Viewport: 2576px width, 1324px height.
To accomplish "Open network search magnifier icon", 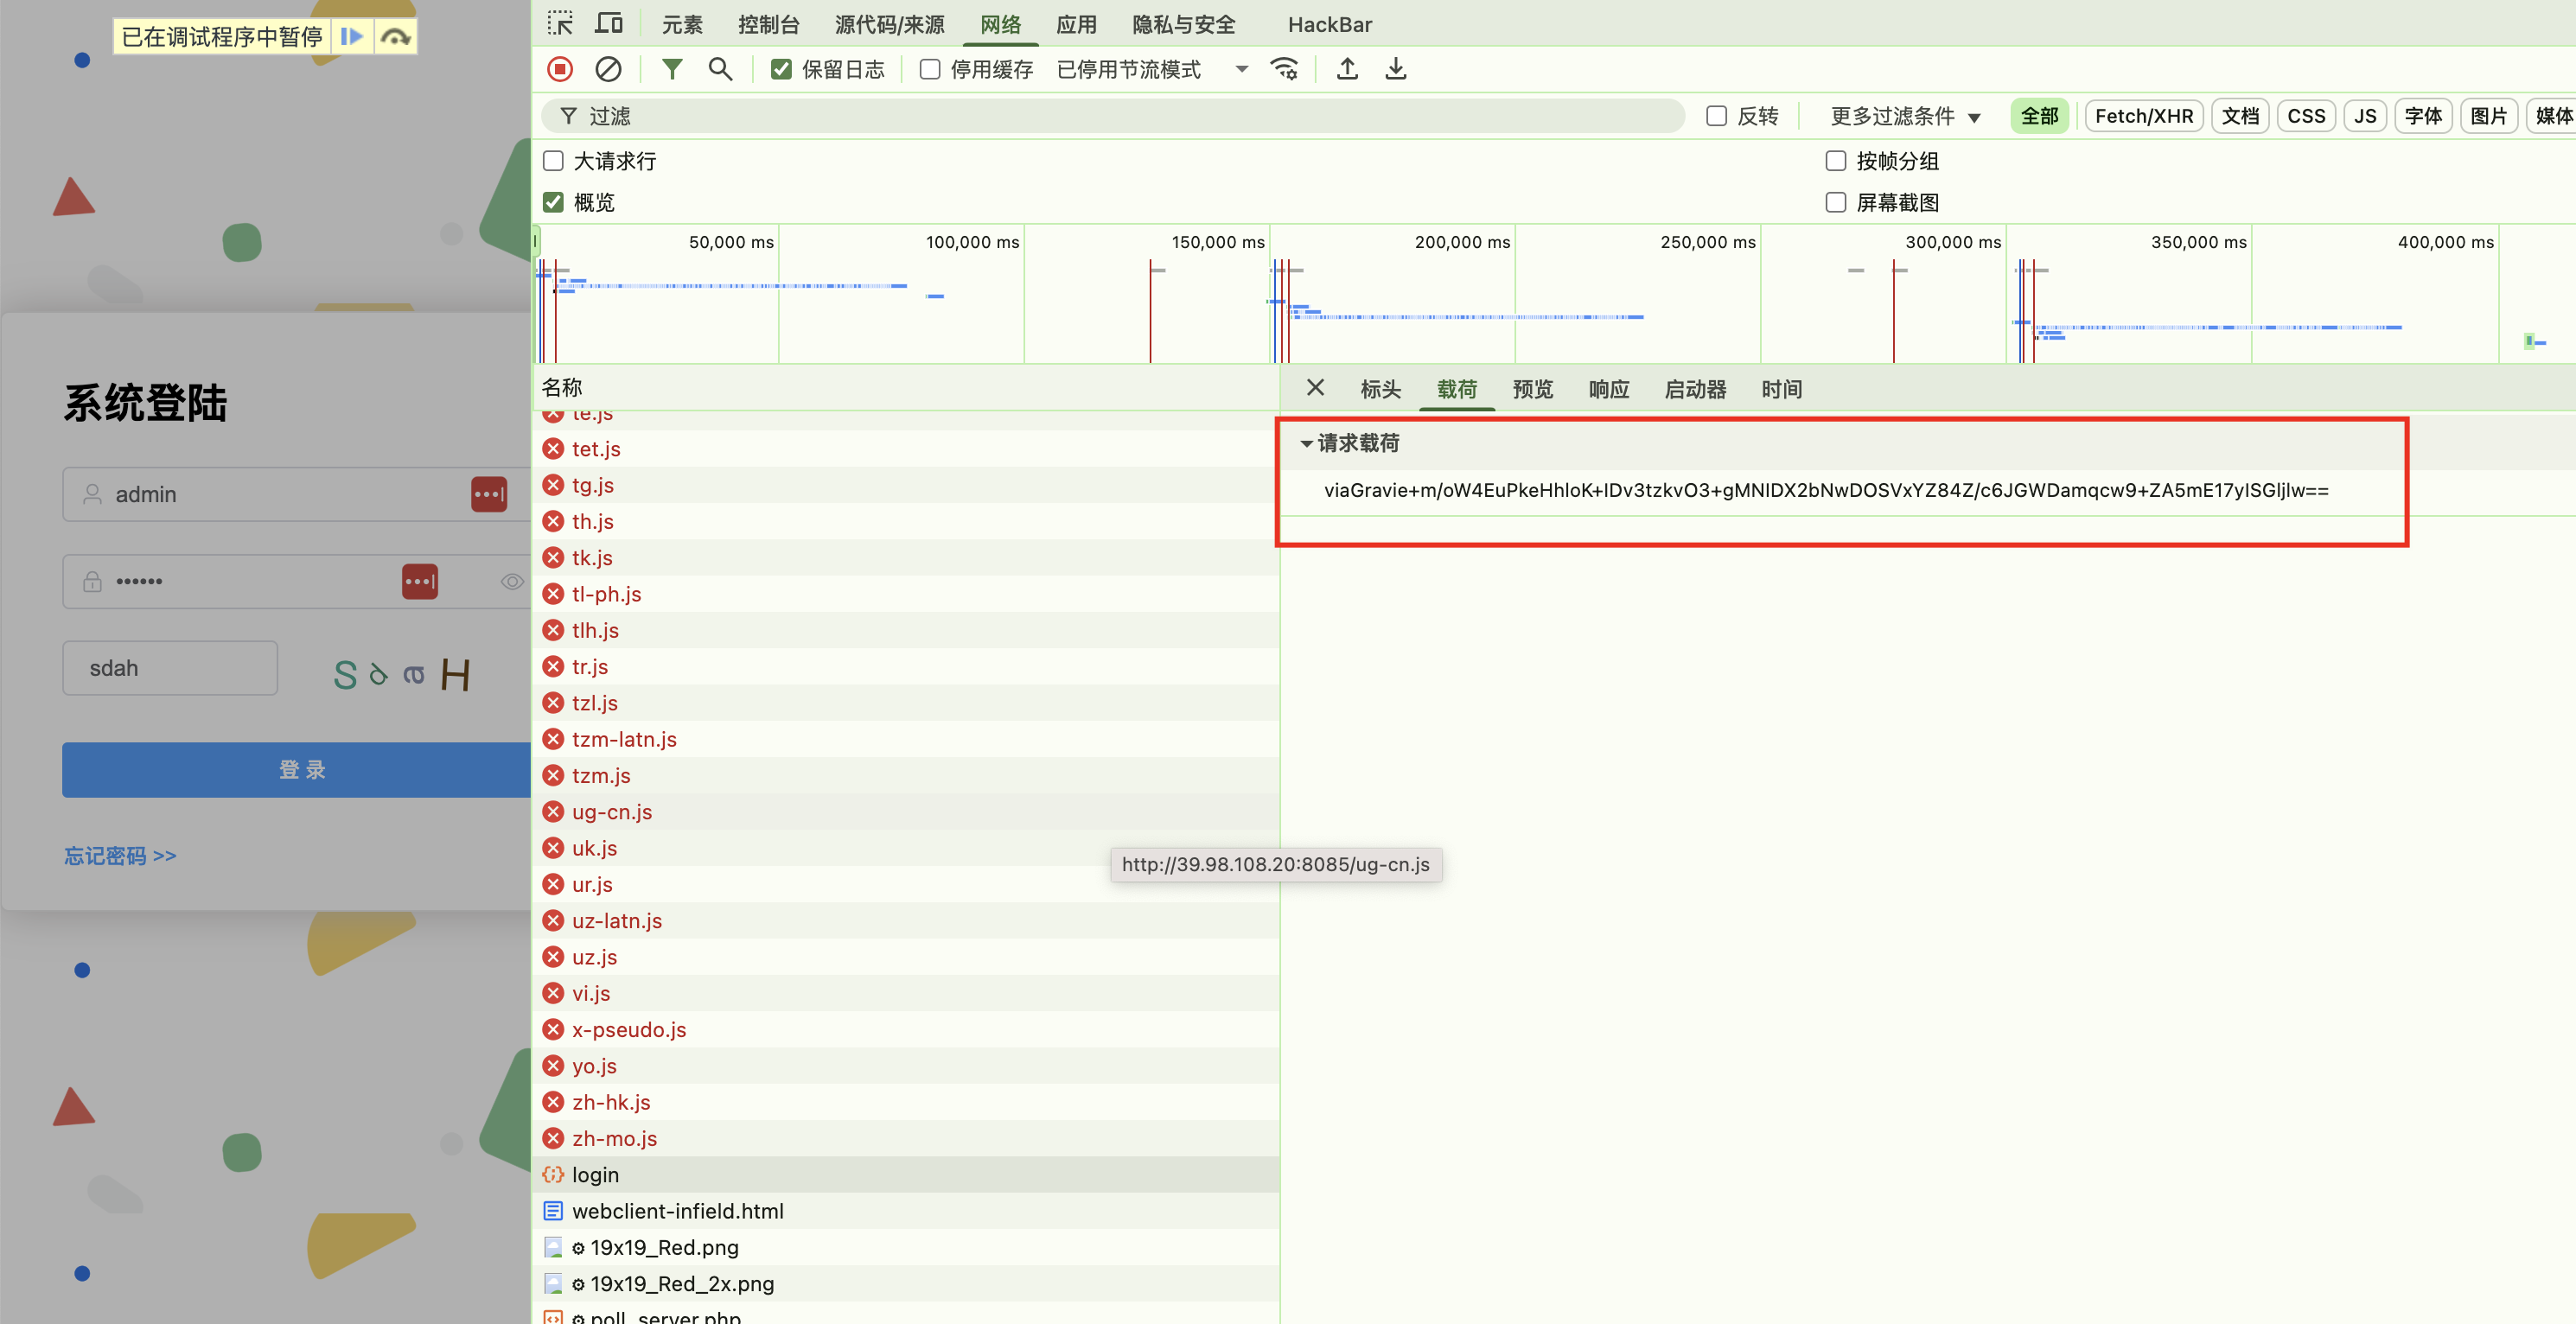I will [720, 69].
